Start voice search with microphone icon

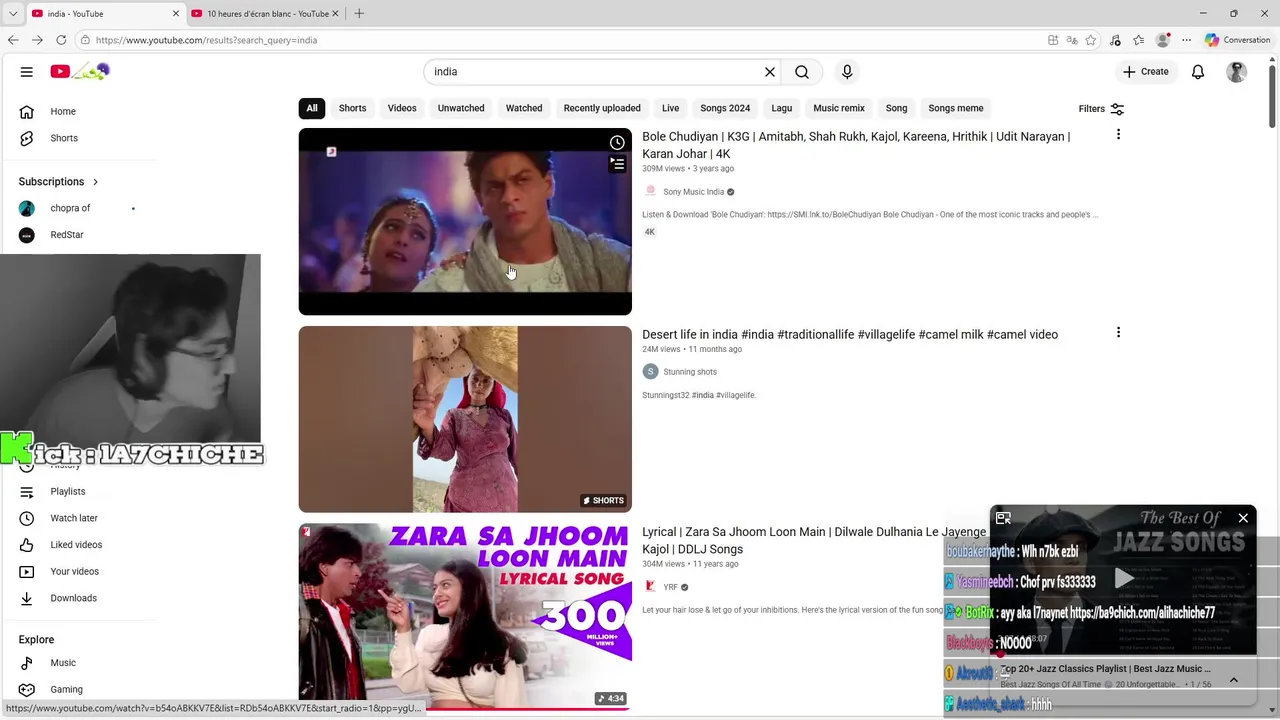coord(847,72)
